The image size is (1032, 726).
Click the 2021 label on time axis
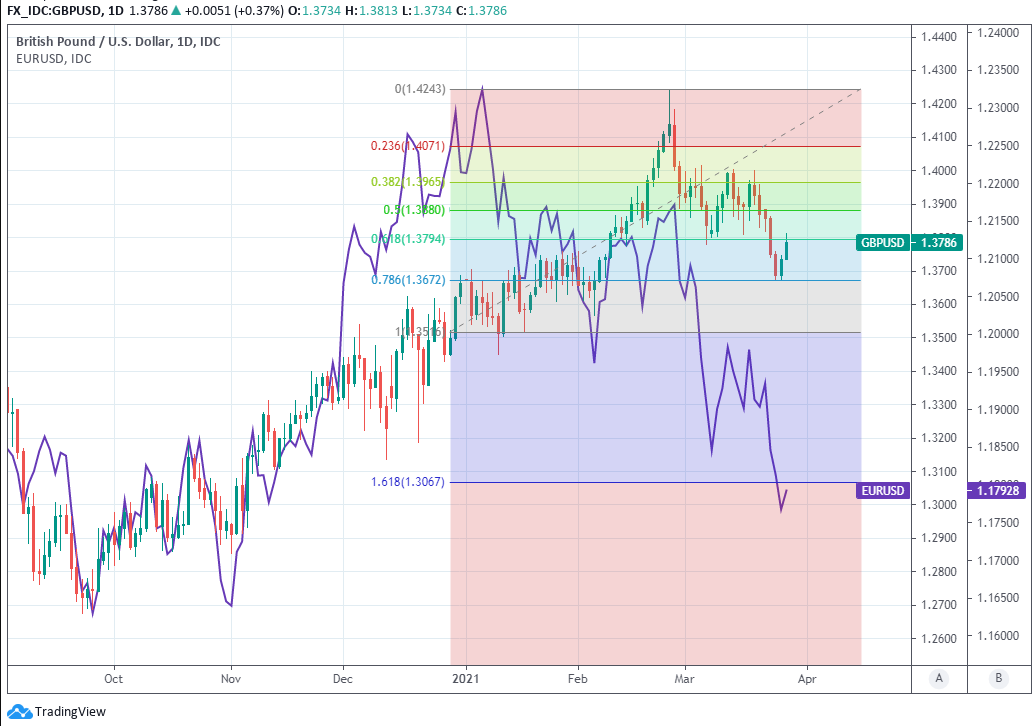[467, 678]
